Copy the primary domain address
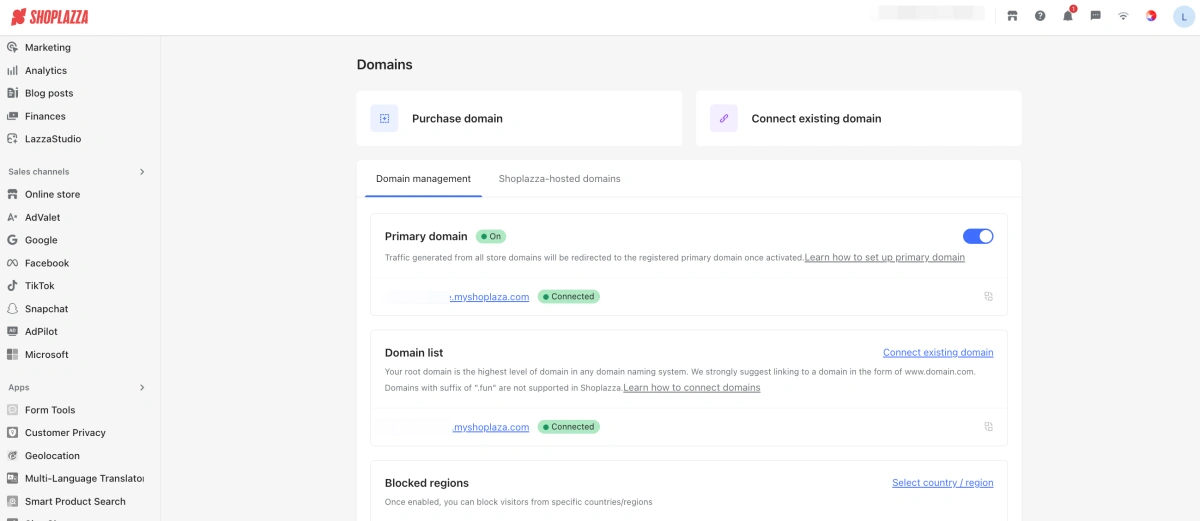 point(988,296)
